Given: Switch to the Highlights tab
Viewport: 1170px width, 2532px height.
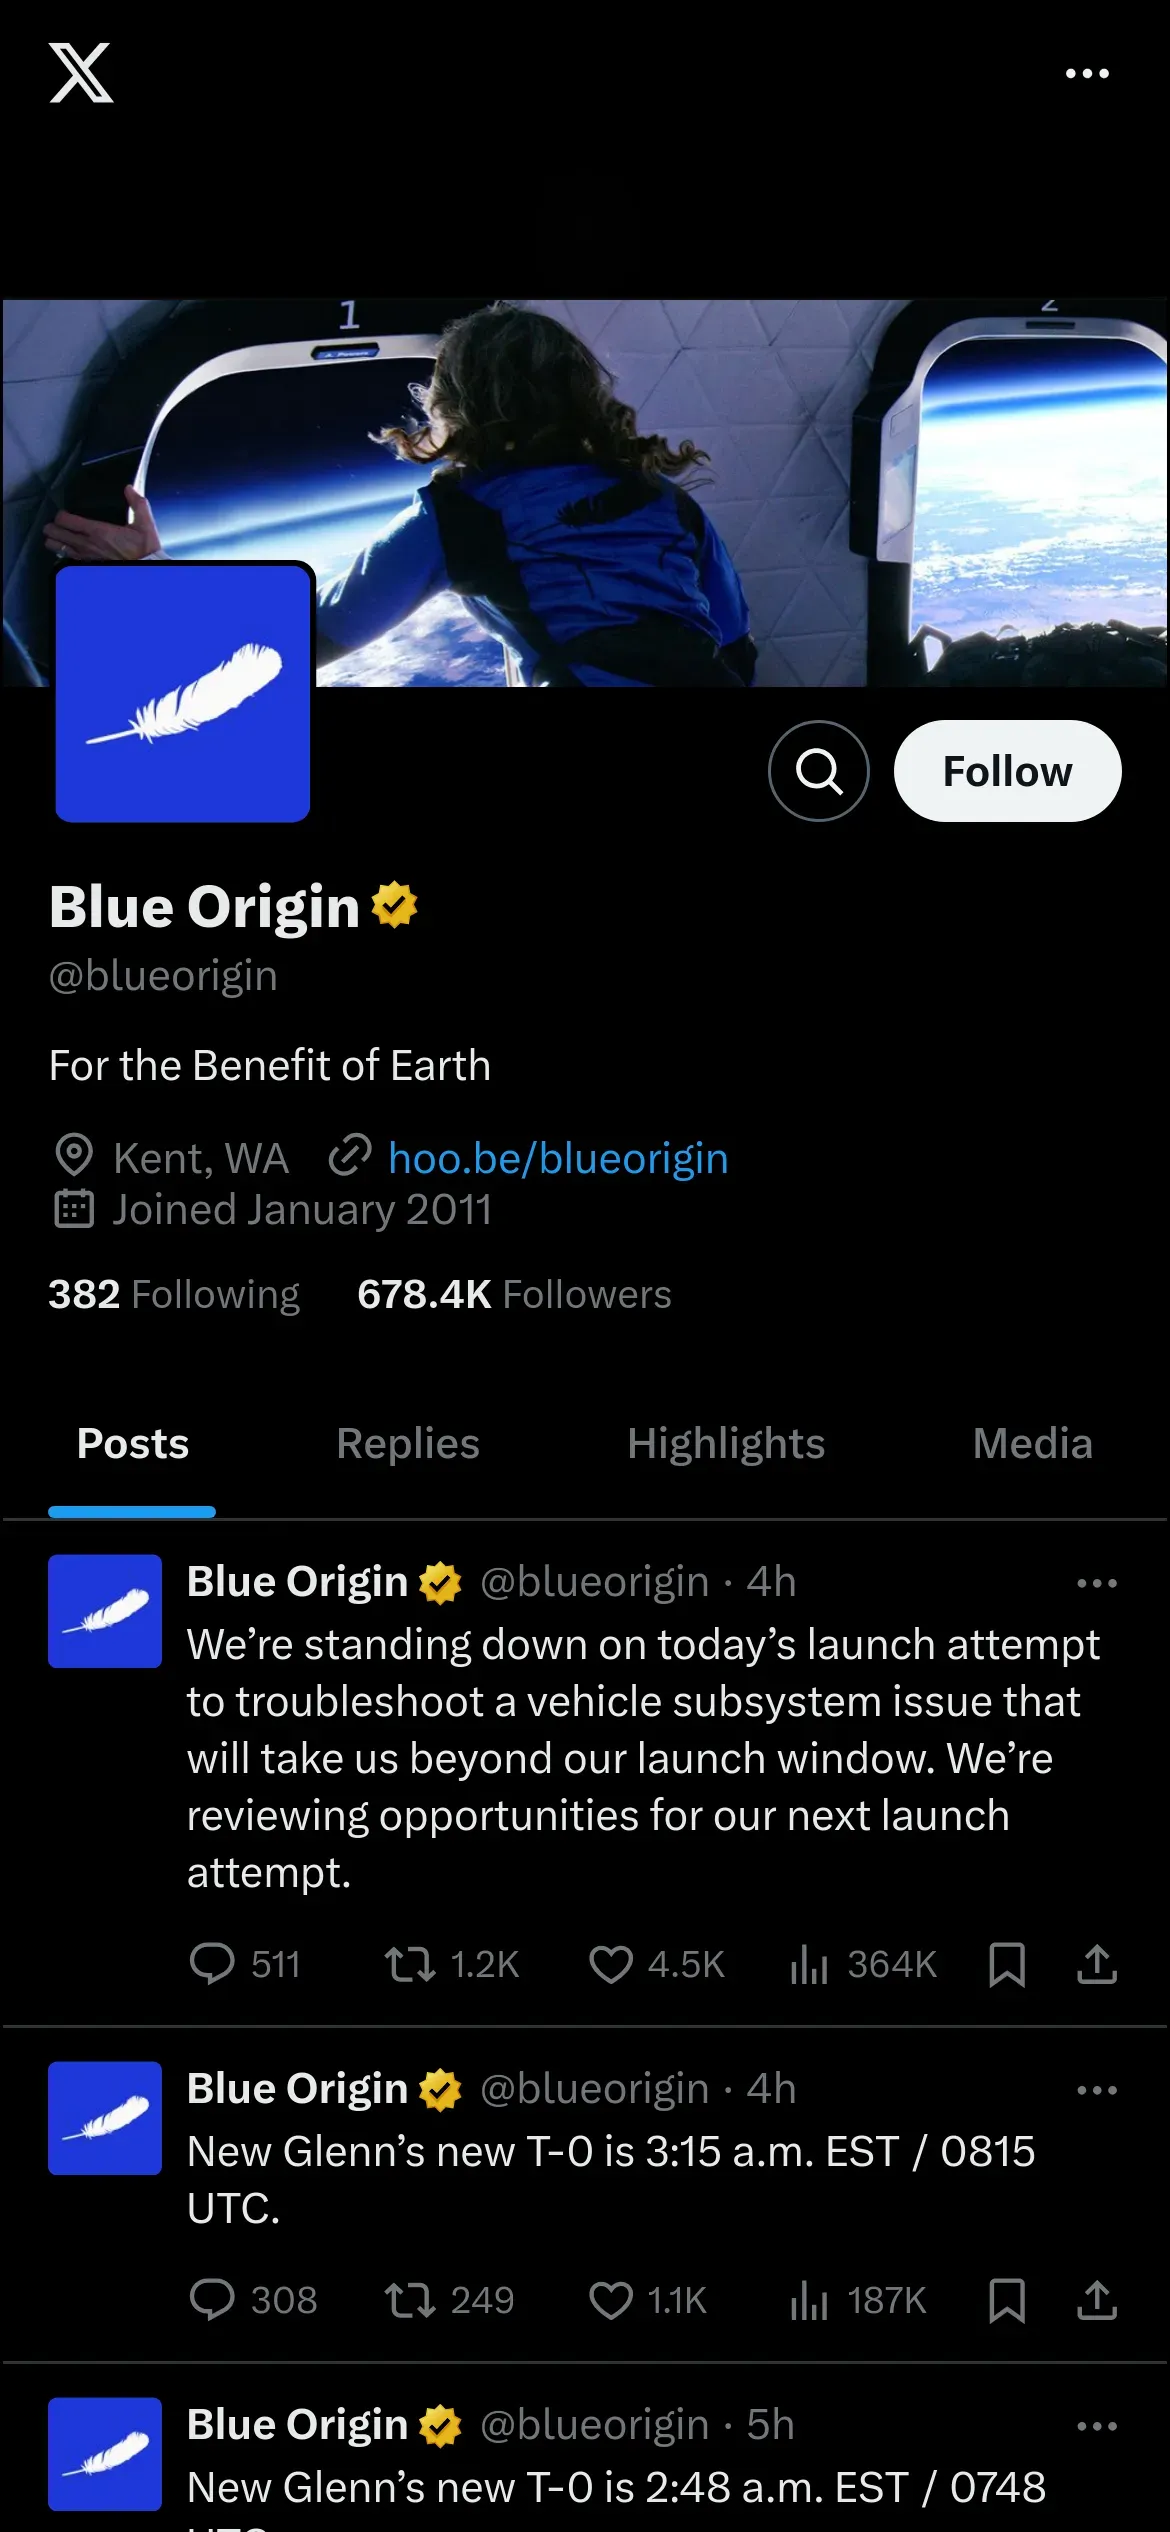Looking at the screenshot, I should (x=726, y=1443).
